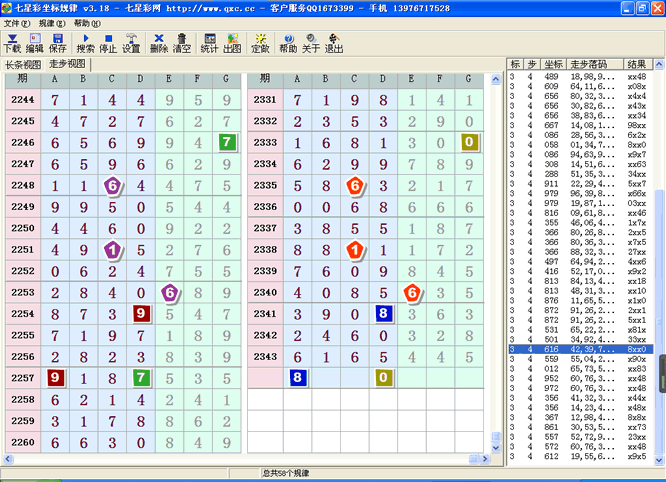Select the rule row with coordinate 876

pos(580,300)
